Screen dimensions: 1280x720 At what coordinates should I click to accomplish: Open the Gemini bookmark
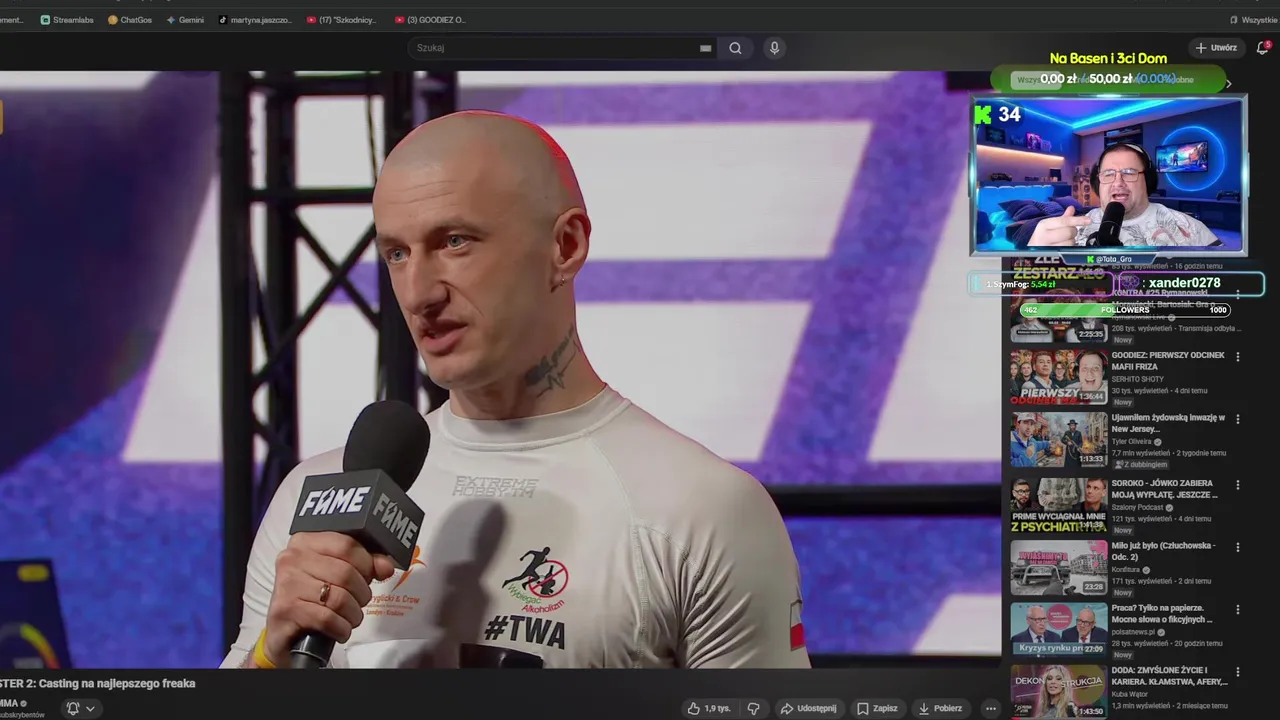coord(185,20)
